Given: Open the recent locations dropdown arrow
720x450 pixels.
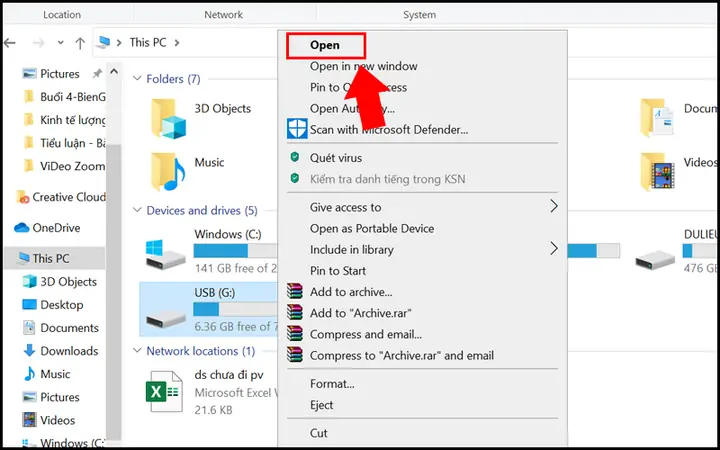Looking at the screenshot, I should [x=61, y=43].
